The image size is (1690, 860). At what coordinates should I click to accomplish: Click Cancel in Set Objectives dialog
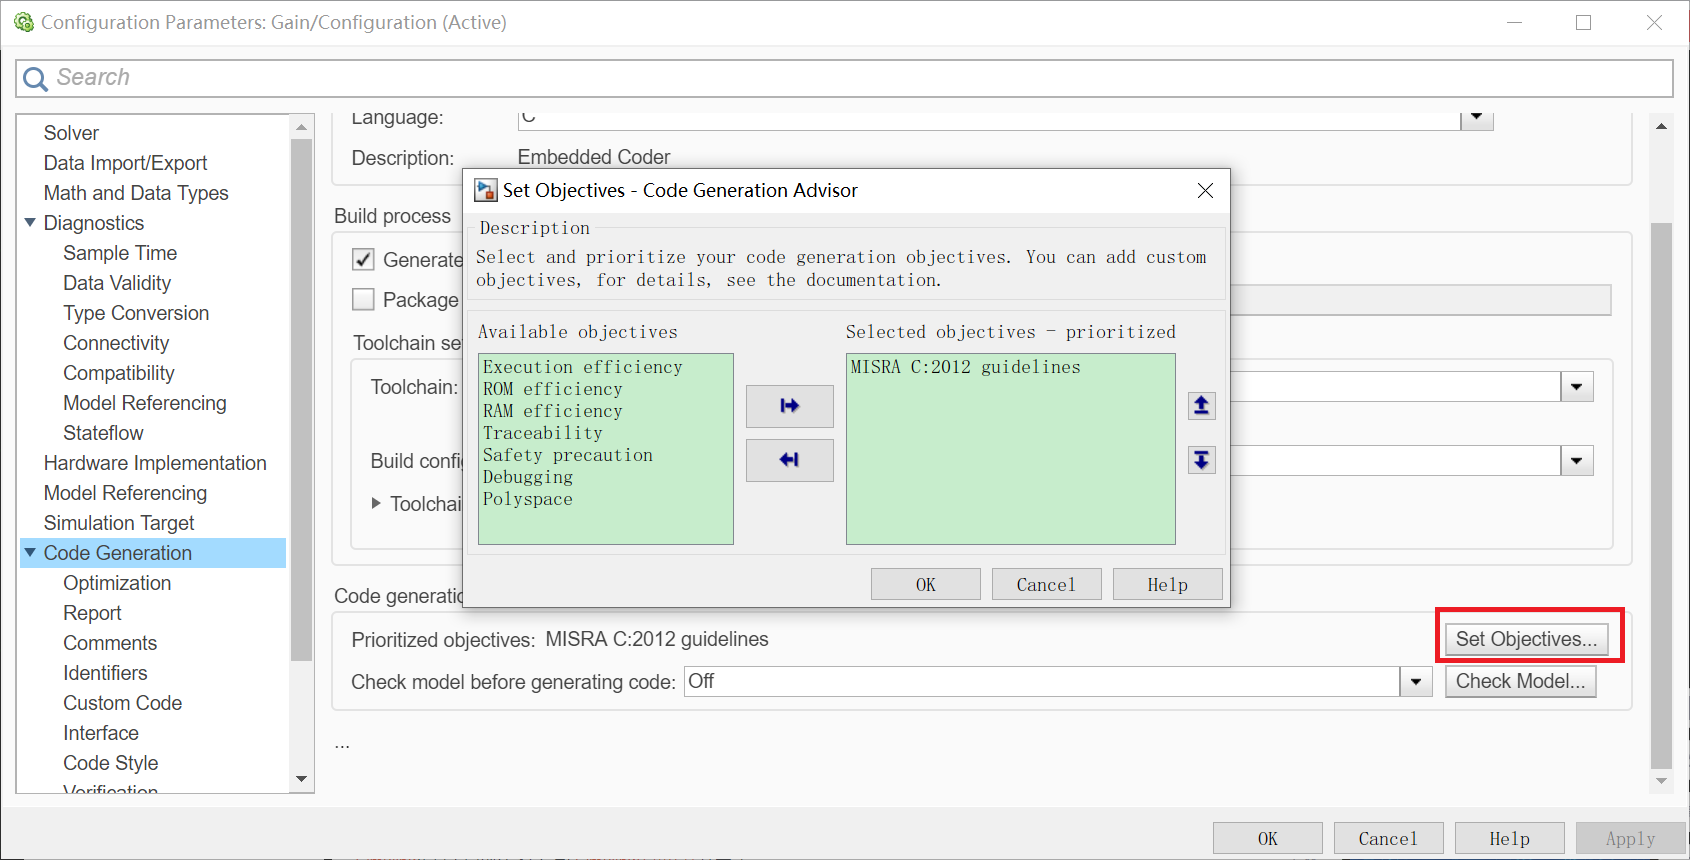click(1047, 584)
